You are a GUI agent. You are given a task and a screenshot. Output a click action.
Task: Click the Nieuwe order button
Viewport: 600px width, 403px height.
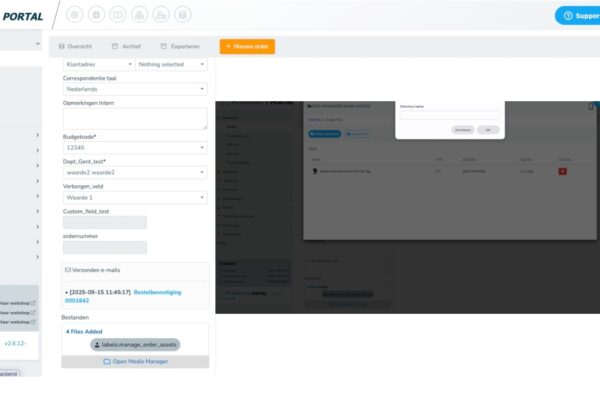coord(247,46)
